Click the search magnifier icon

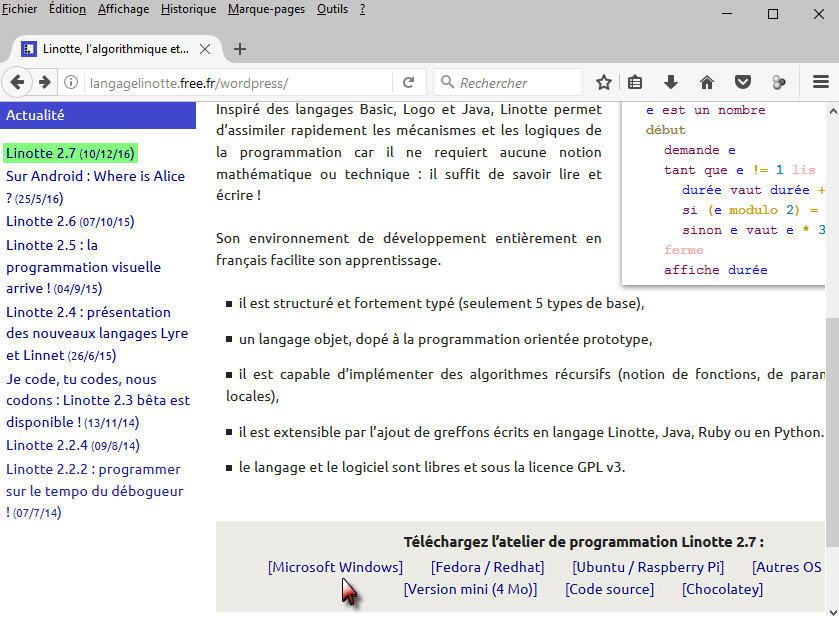(447, 82)
